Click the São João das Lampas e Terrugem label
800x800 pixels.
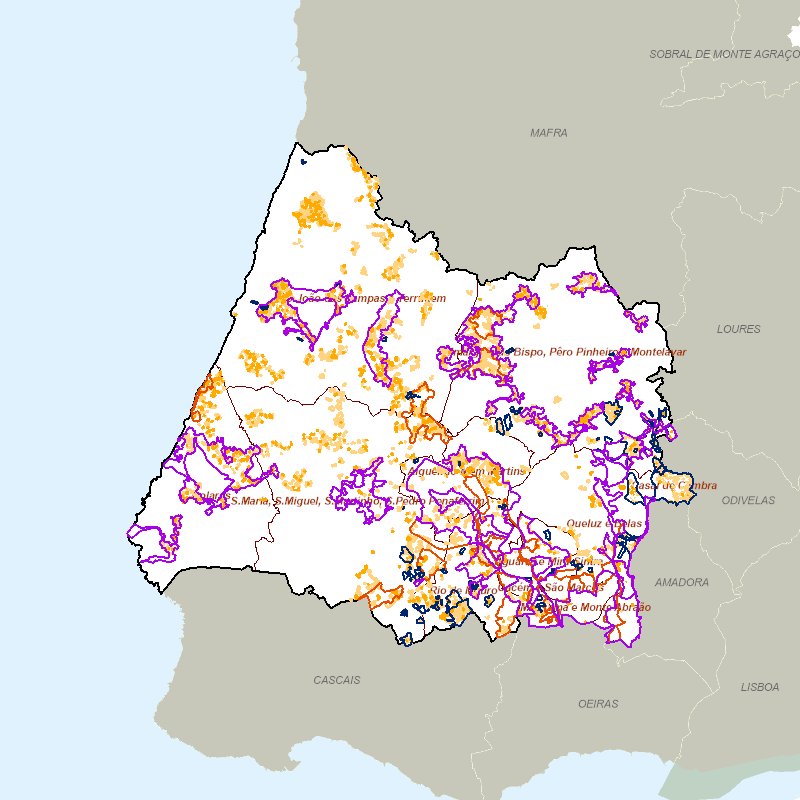(358, 298)
